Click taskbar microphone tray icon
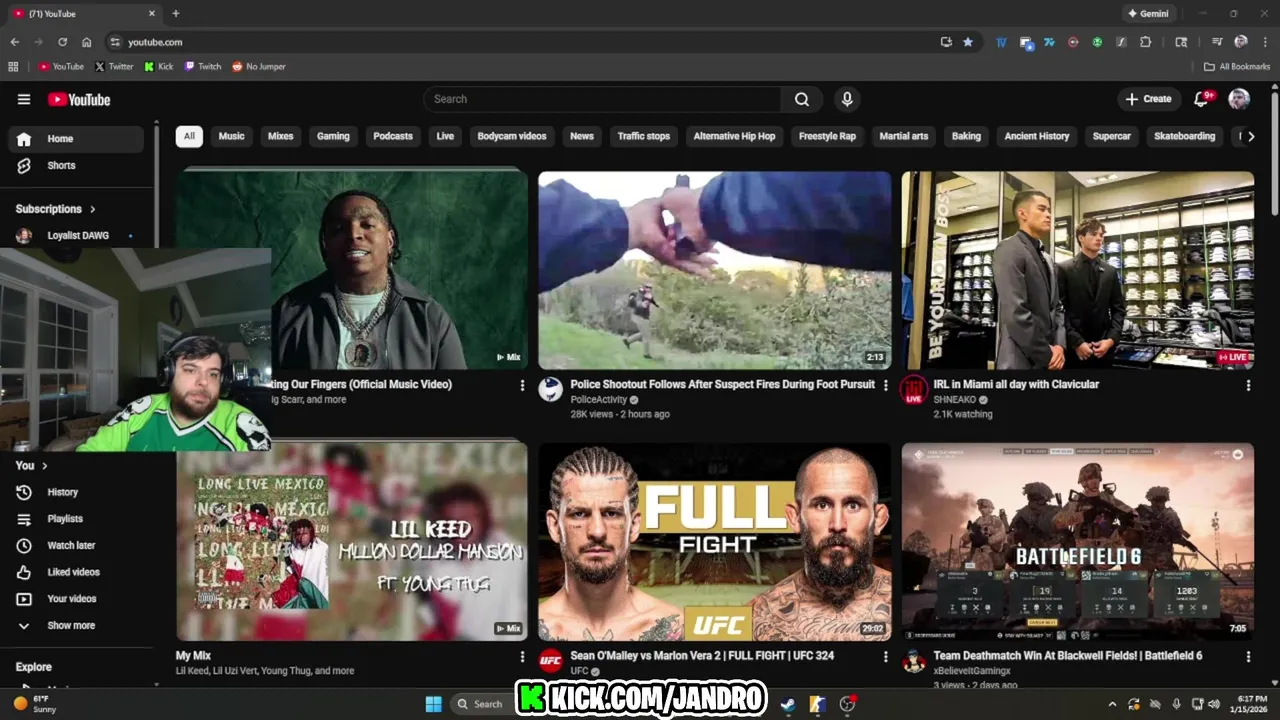The width and height of the screenshot is (1280, 720). point(1176,704)
